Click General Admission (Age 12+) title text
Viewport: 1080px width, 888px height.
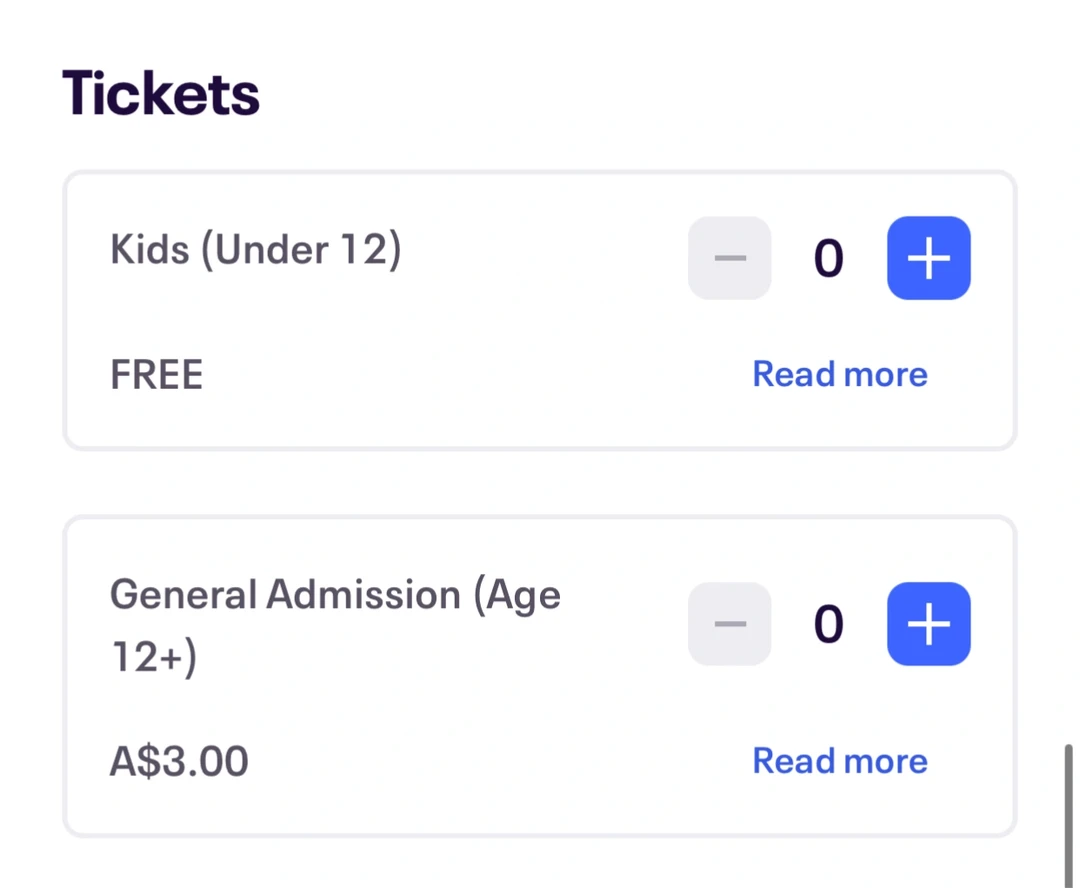point(334,596)
